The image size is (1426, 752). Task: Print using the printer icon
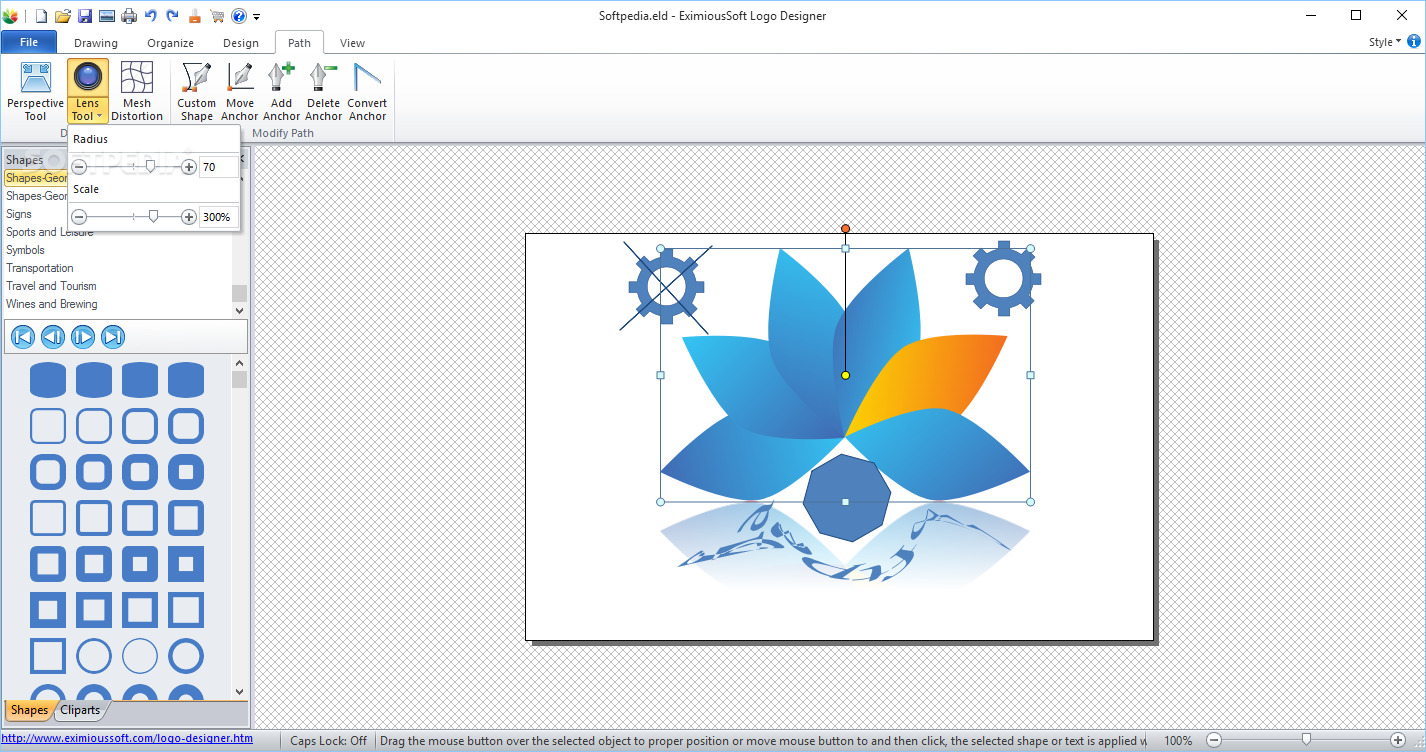coord(129,16)
